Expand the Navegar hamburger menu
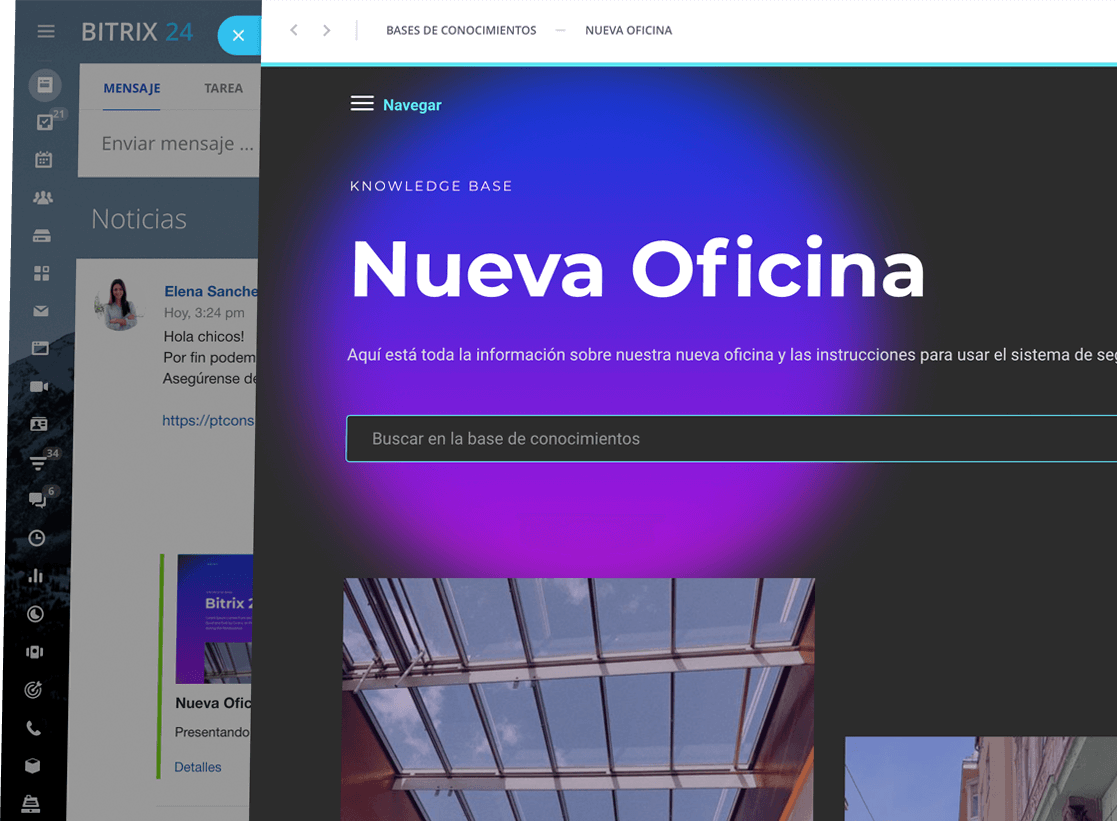The width and height of the screenshot is (1117, 821). (x=362, y=104)
